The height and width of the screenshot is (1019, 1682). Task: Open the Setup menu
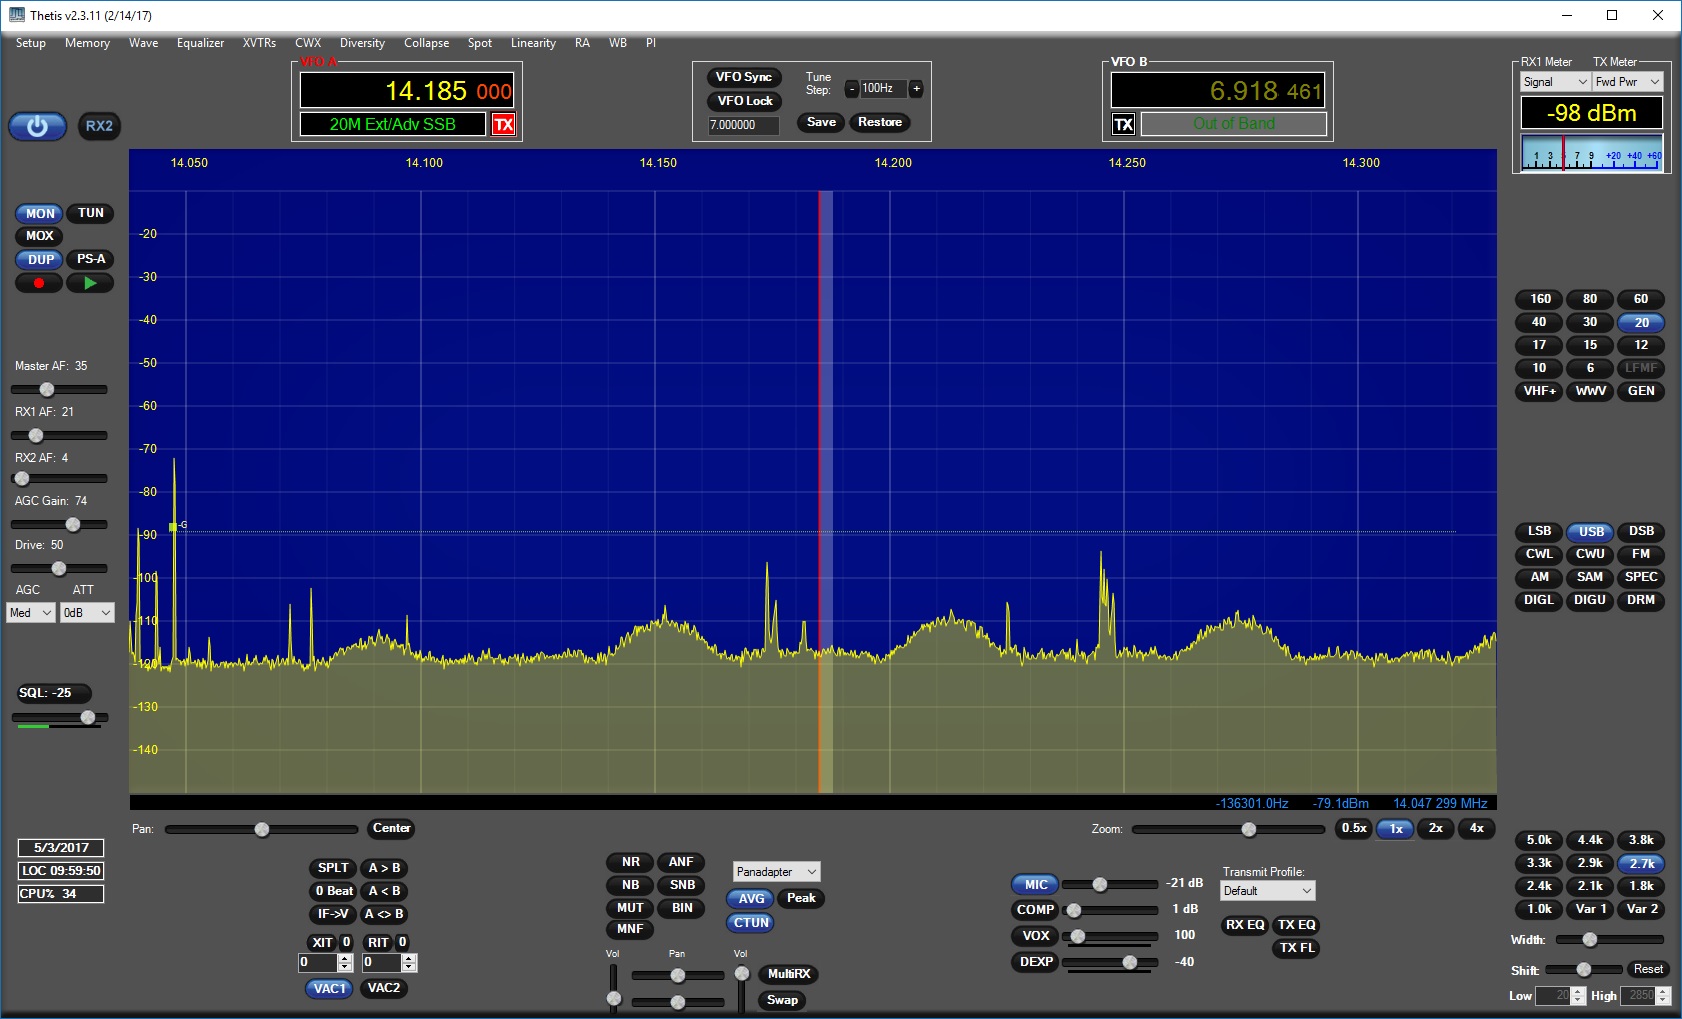coord(31,43)
